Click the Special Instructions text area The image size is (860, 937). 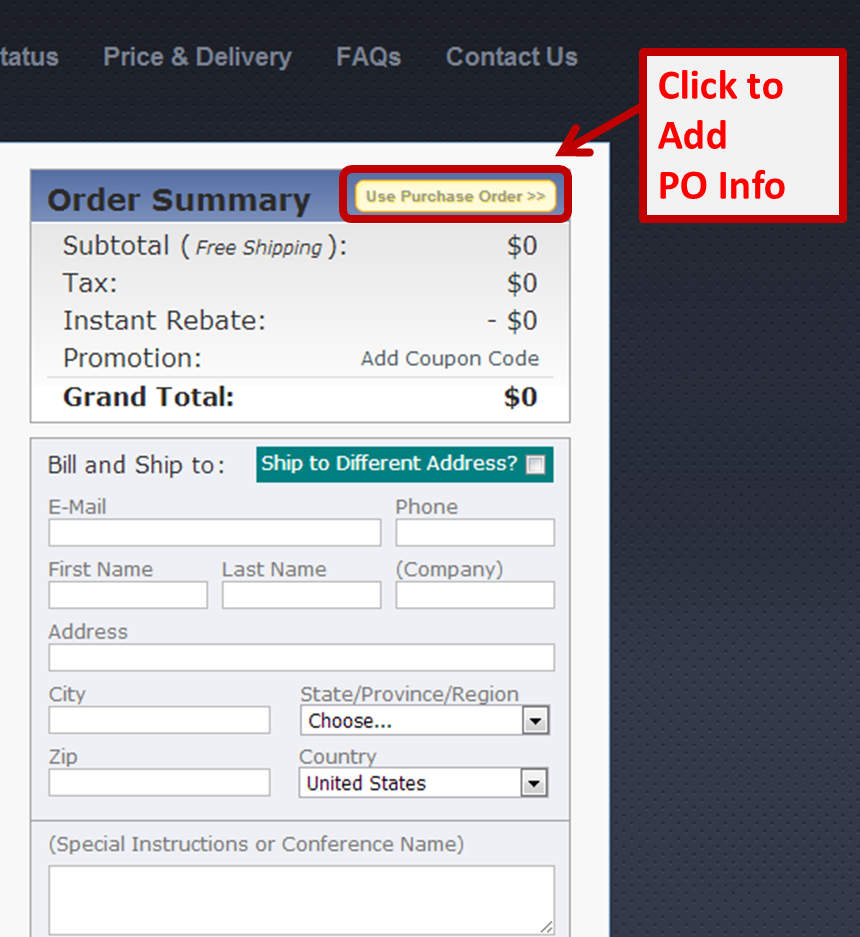coord(301,898)
